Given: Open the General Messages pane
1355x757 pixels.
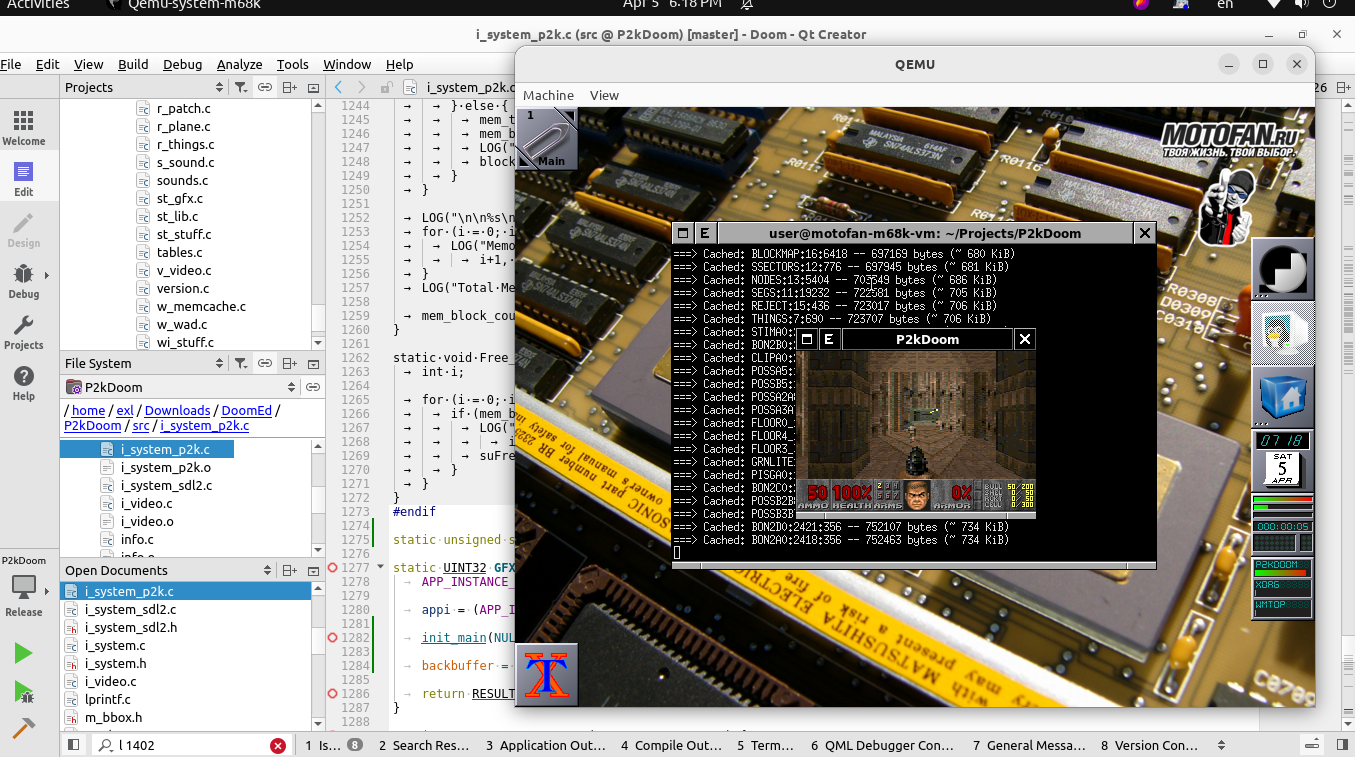Looking at the screenshot, I should click(1029, 745).
